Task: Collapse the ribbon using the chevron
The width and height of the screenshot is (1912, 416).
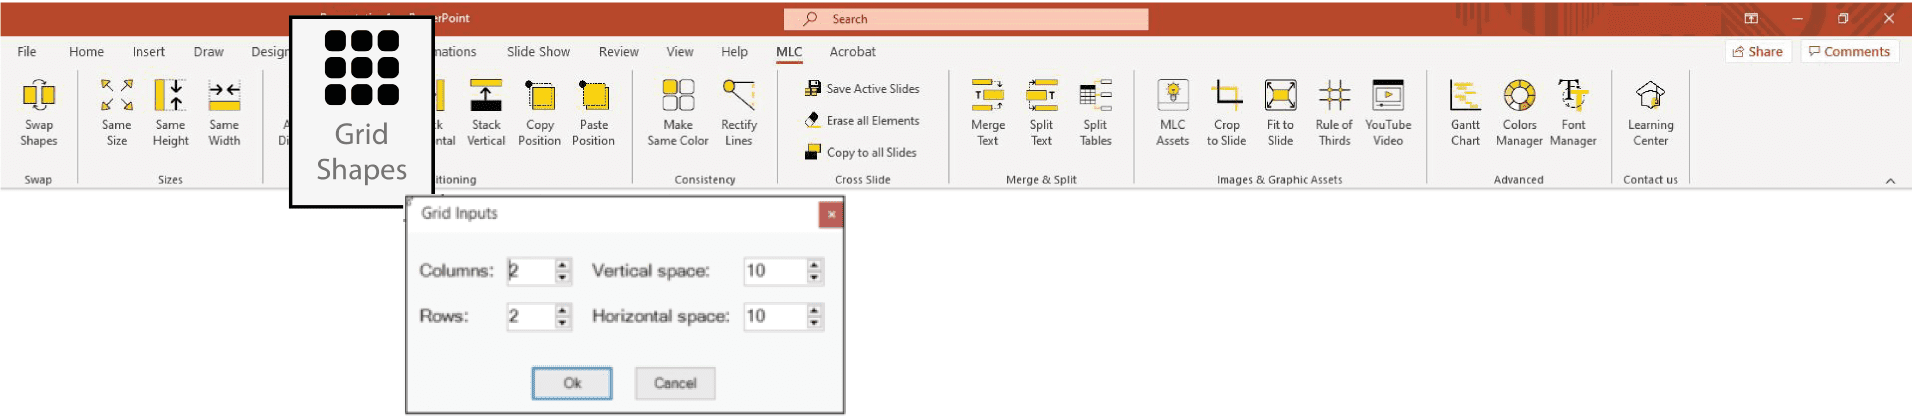Action: (x=1890, y=181)
